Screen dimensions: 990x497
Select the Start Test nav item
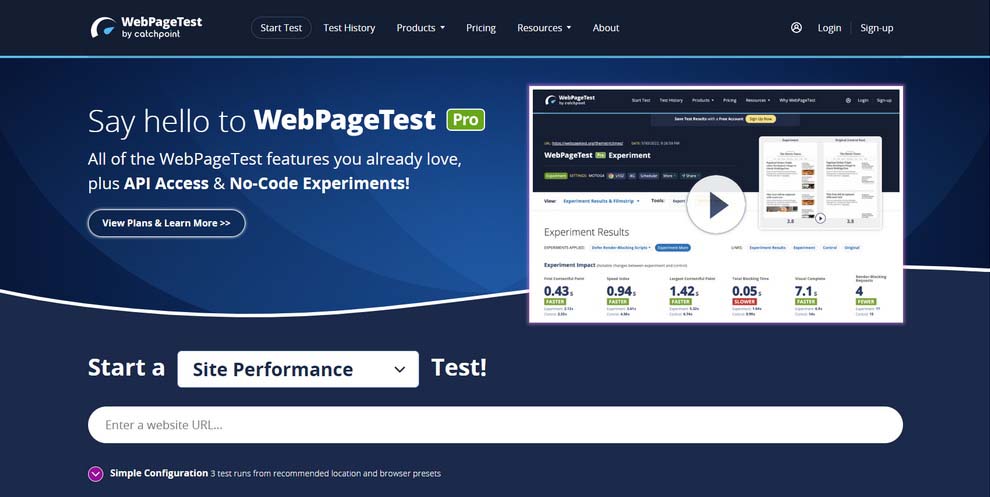[x=281, y=28]
